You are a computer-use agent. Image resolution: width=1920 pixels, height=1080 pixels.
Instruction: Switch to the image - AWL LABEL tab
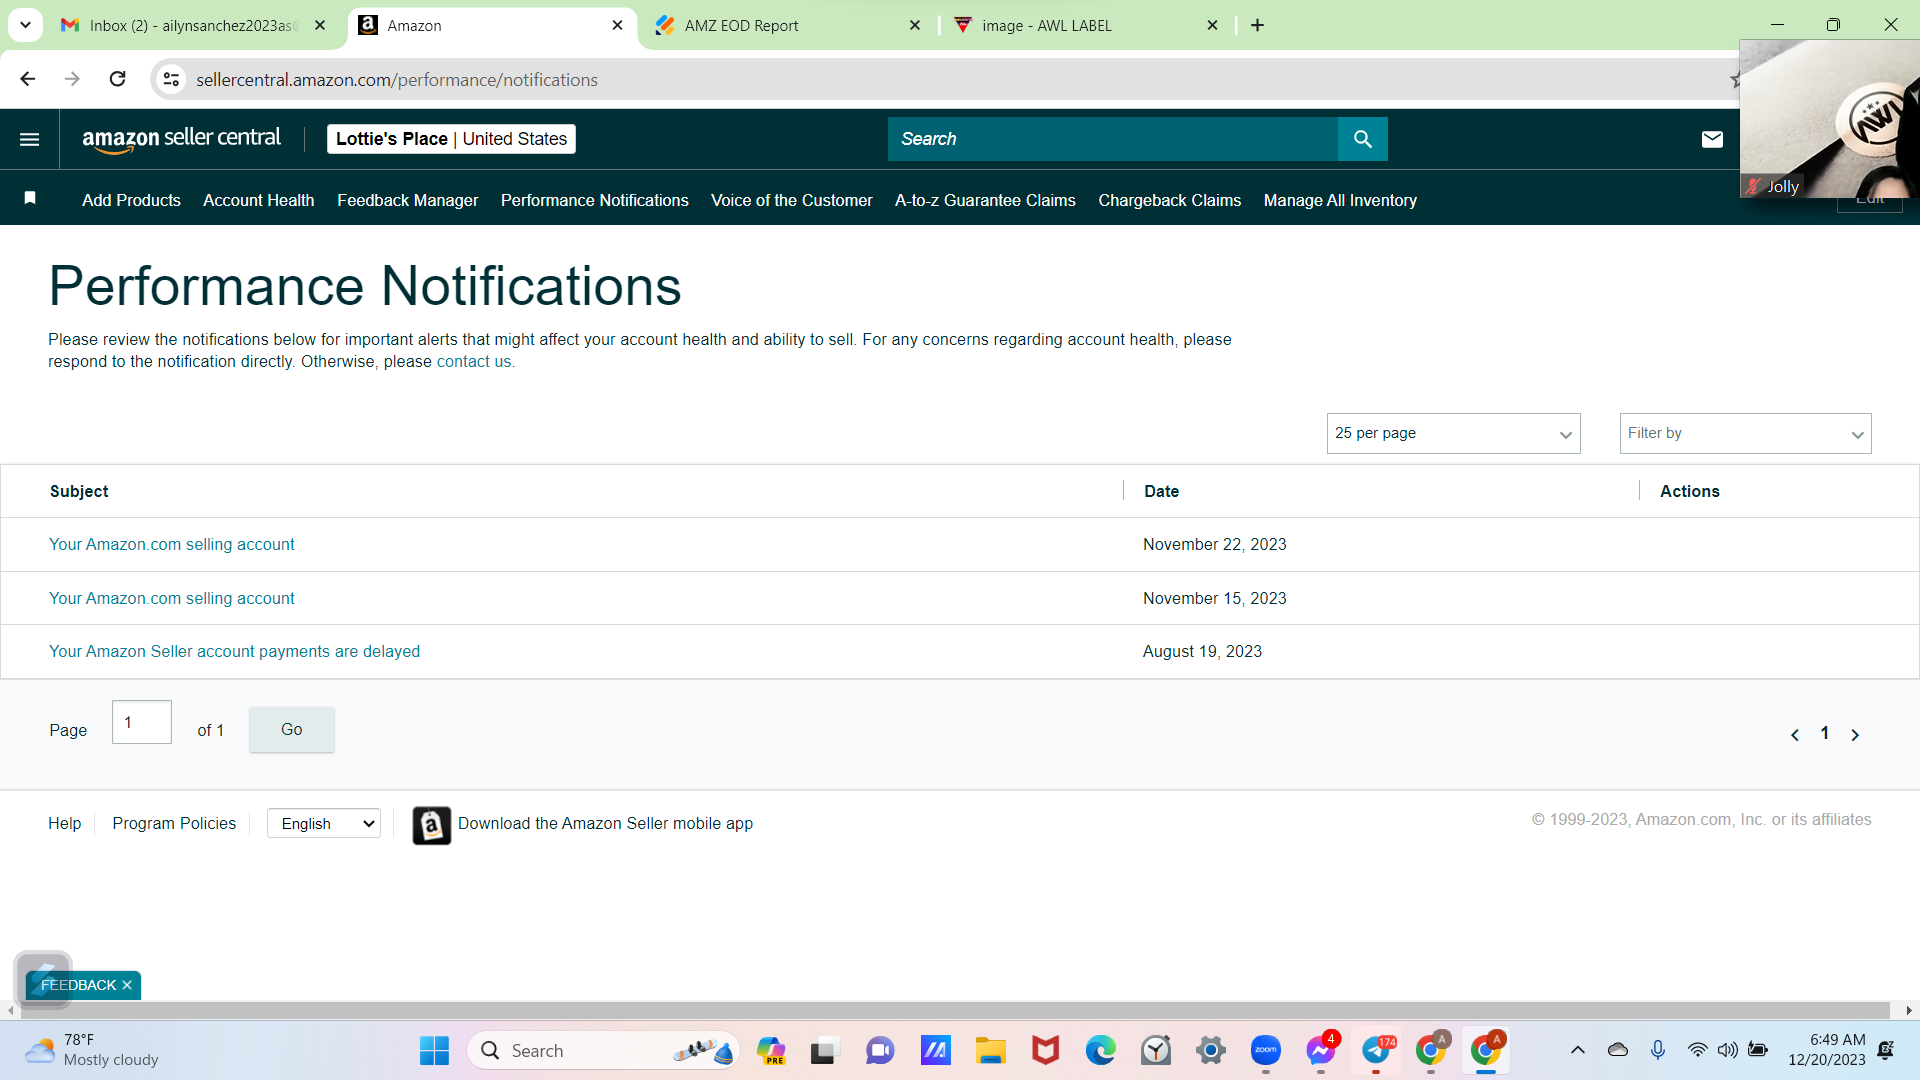1087,25
